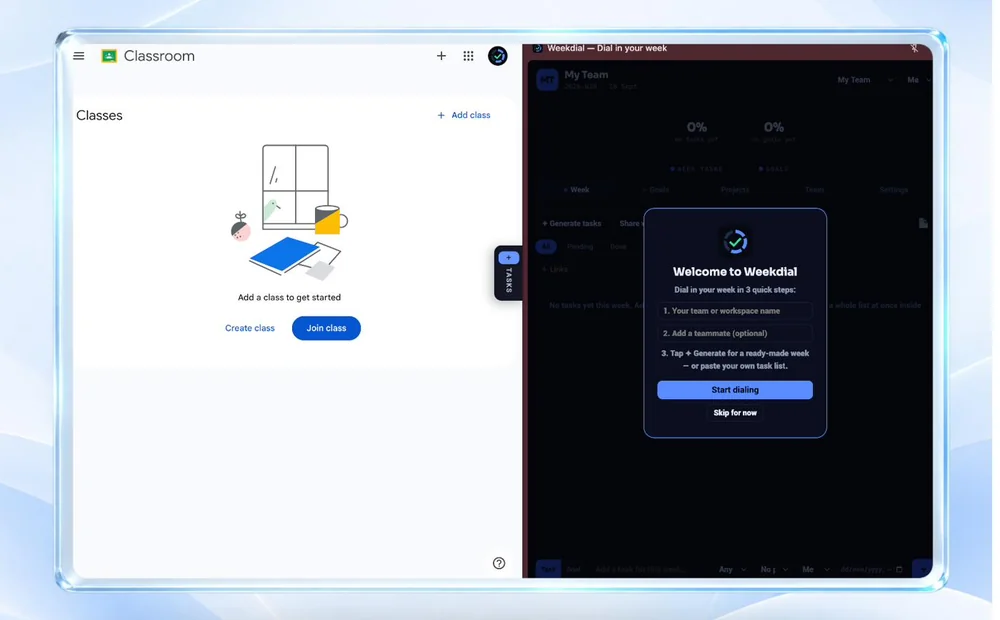Viewport: 1000px width, 620px height.
Task: Open the Any dropdown in task bar
Action: tap(732, 569)
